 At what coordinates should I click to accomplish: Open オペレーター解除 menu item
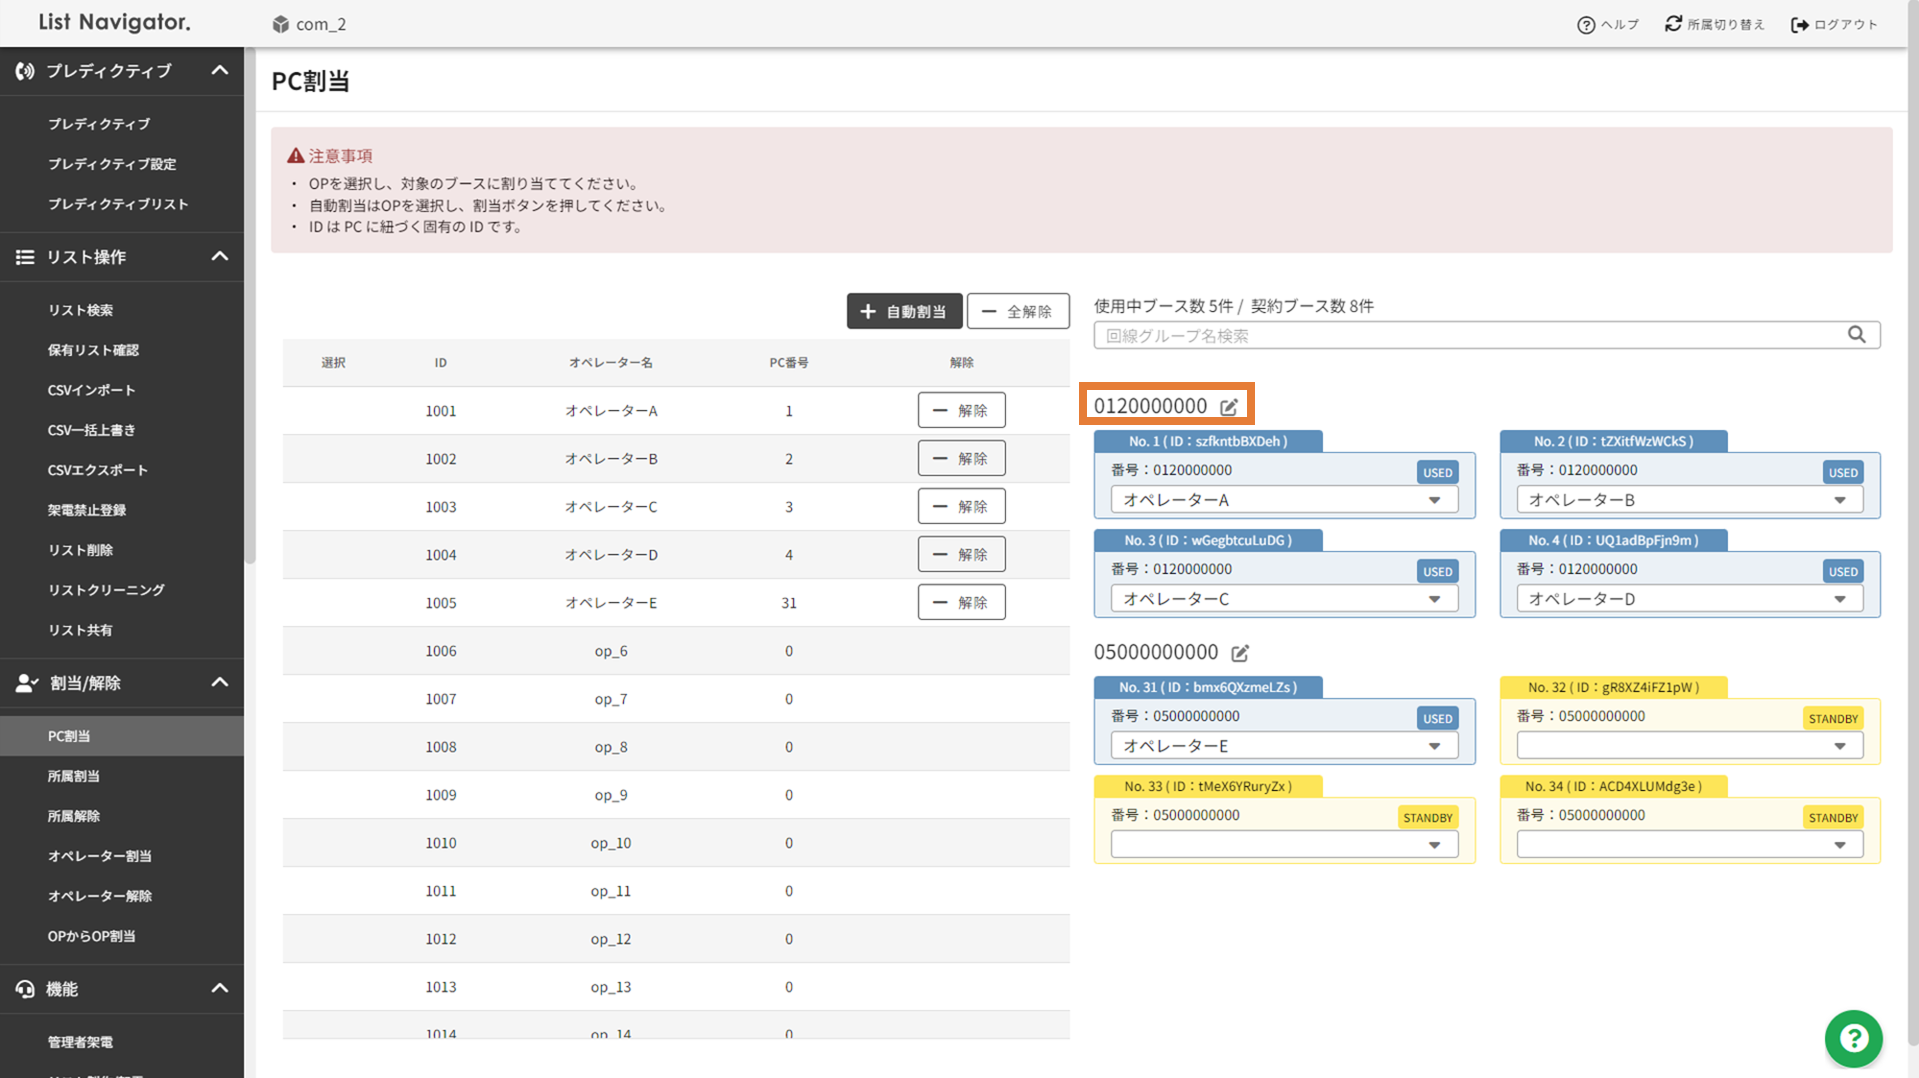[100, 896]
